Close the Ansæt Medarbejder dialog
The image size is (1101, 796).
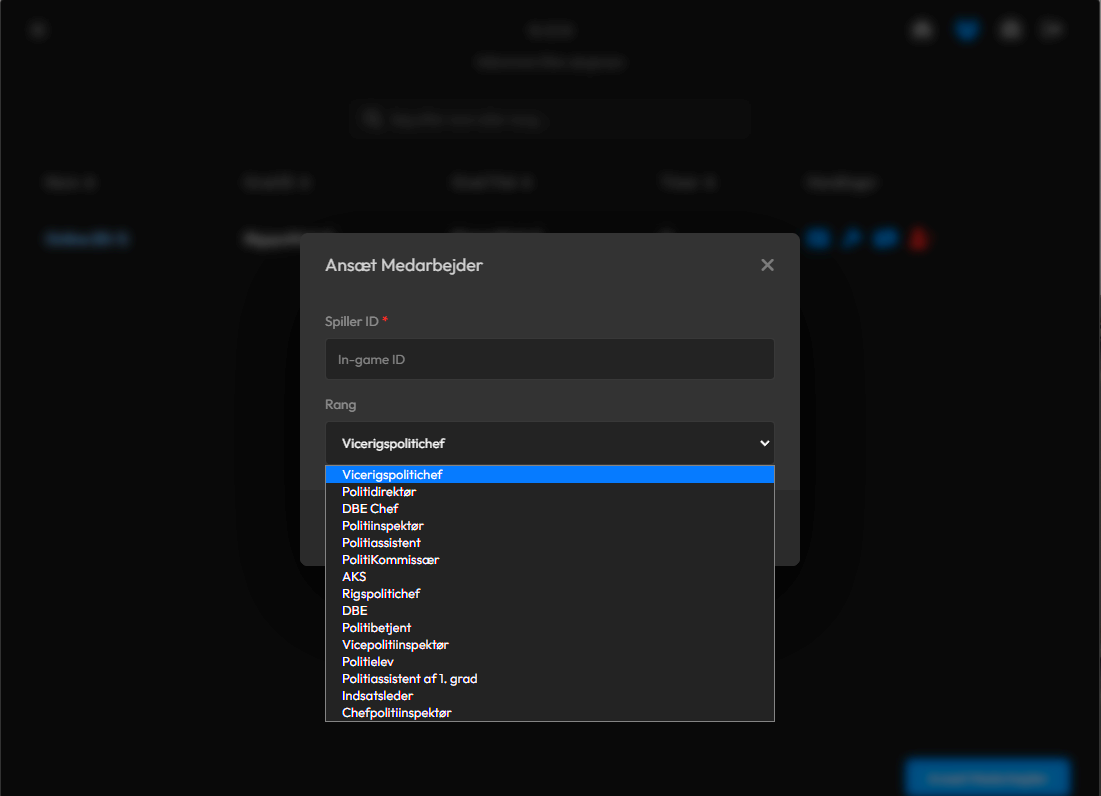[x=767, y=265]
